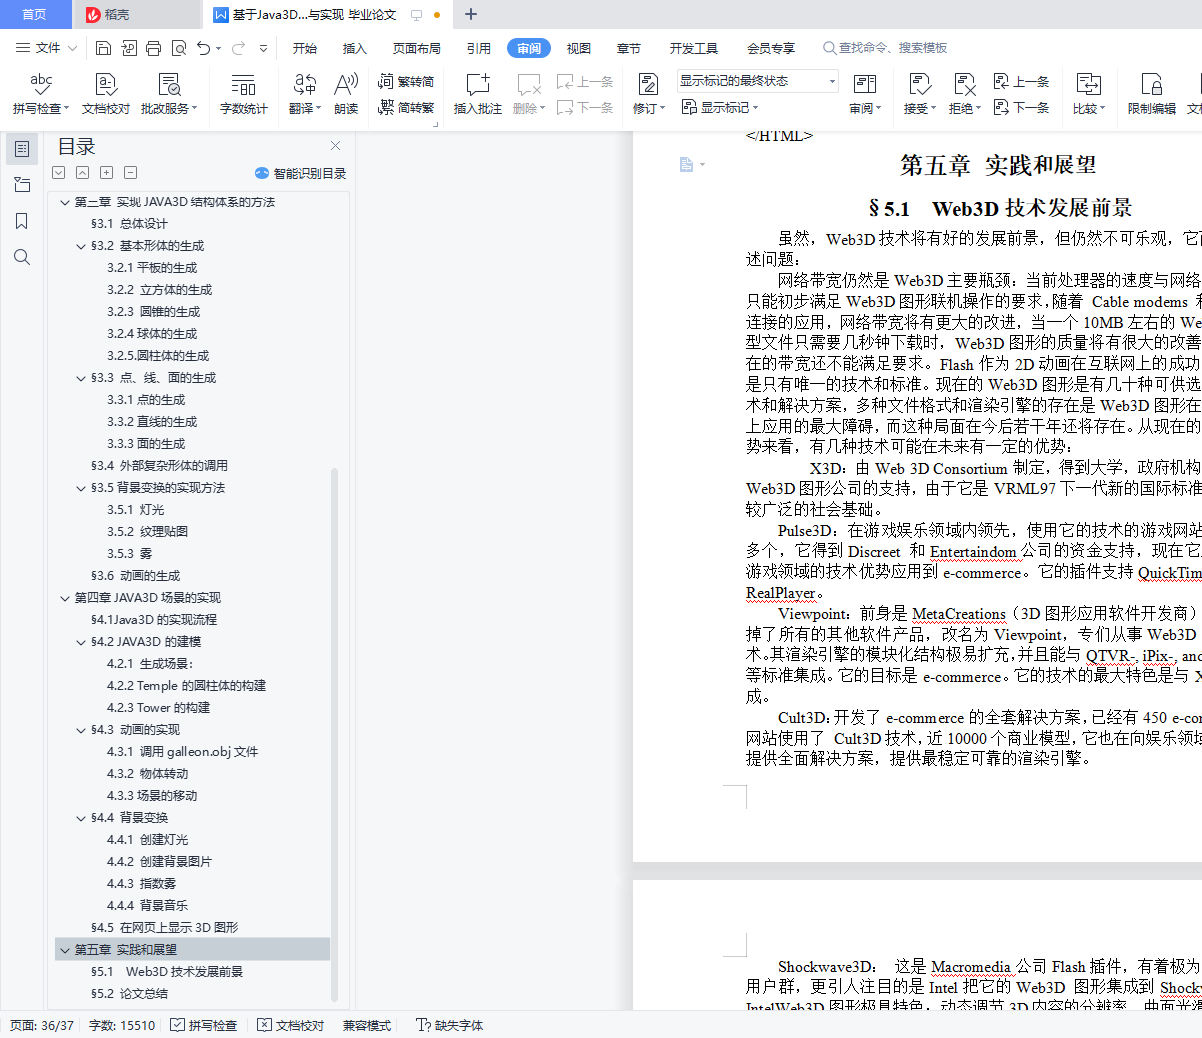Collapse 第四章 JAVA3D 场景的实现 node

pos(65,598)
